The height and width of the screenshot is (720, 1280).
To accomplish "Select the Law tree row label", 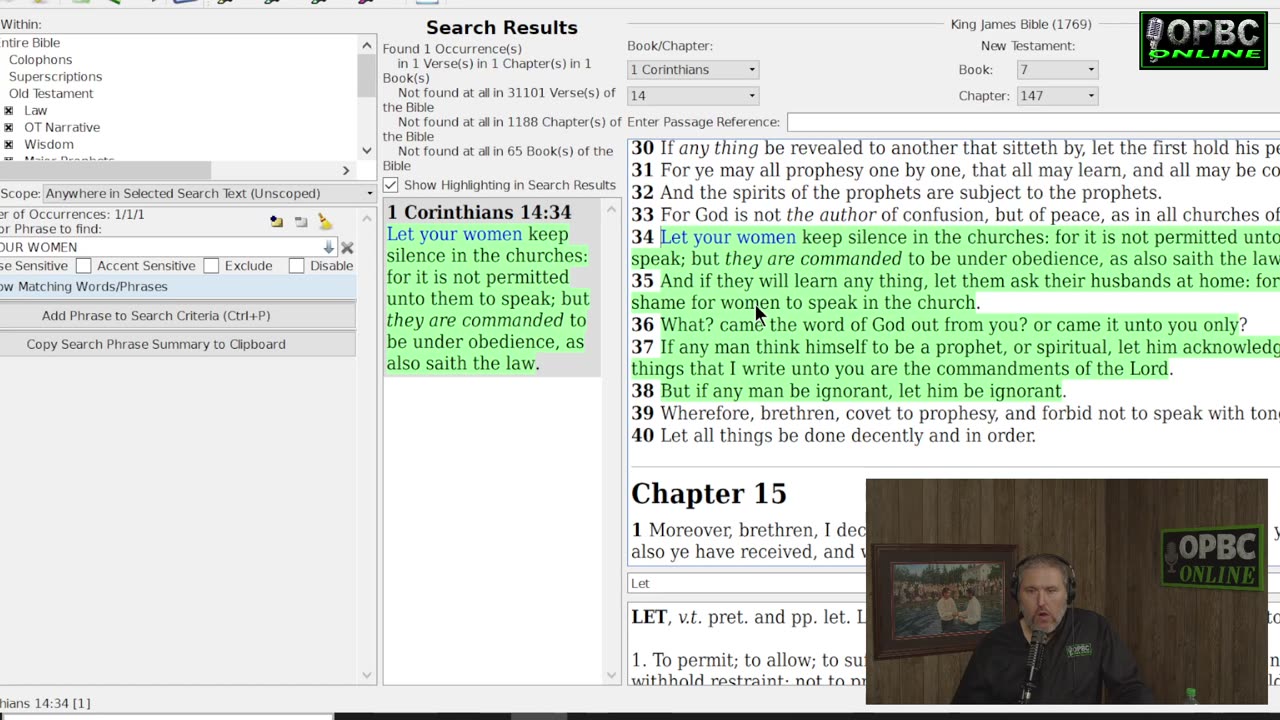I will [x=36, y=111].
